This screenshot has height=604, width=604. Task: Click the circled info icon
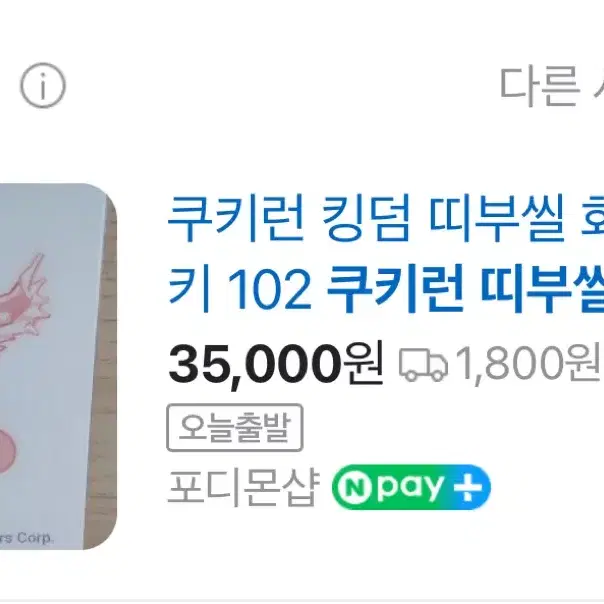tap(43, 85)
